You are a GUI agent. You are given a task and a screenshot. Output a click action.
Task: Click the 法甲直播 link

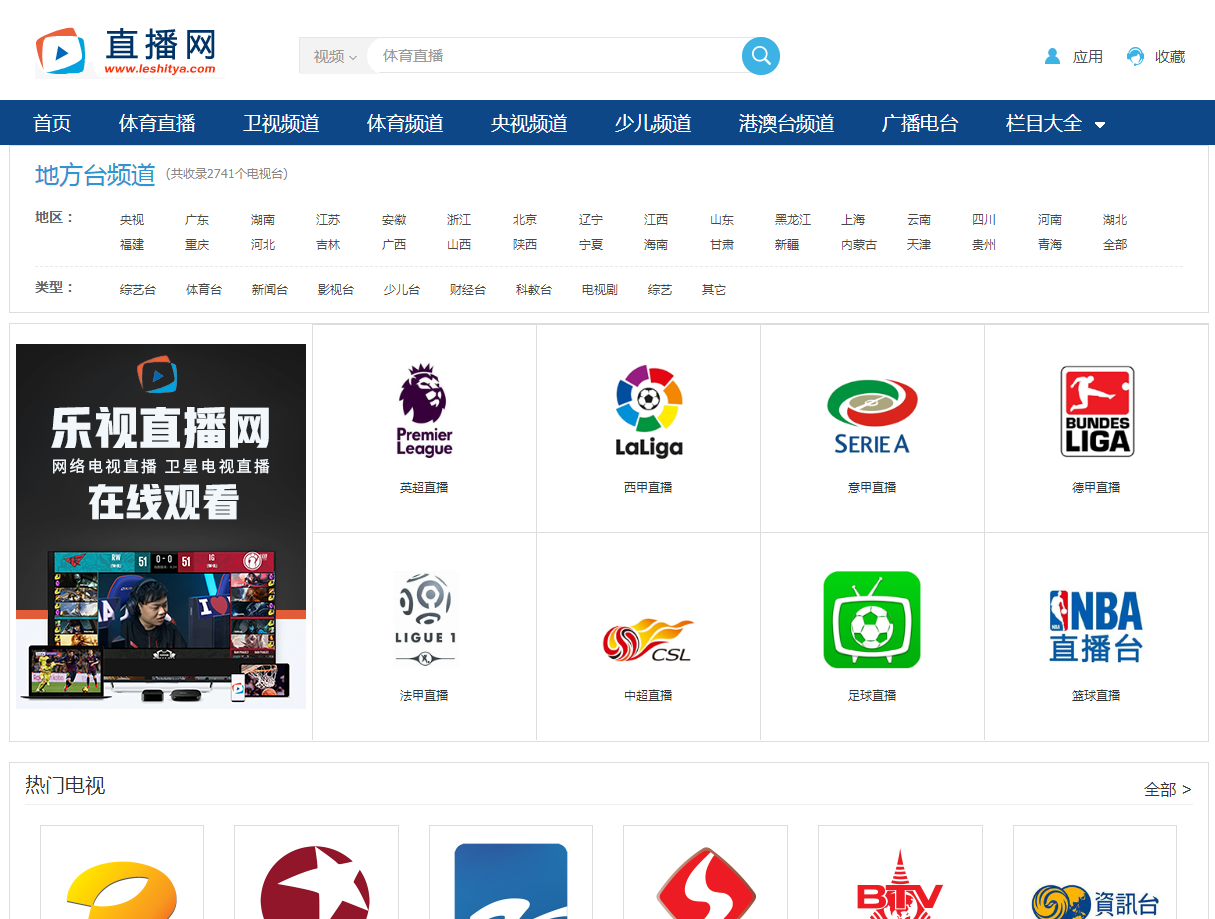click(x=424, y=695)
